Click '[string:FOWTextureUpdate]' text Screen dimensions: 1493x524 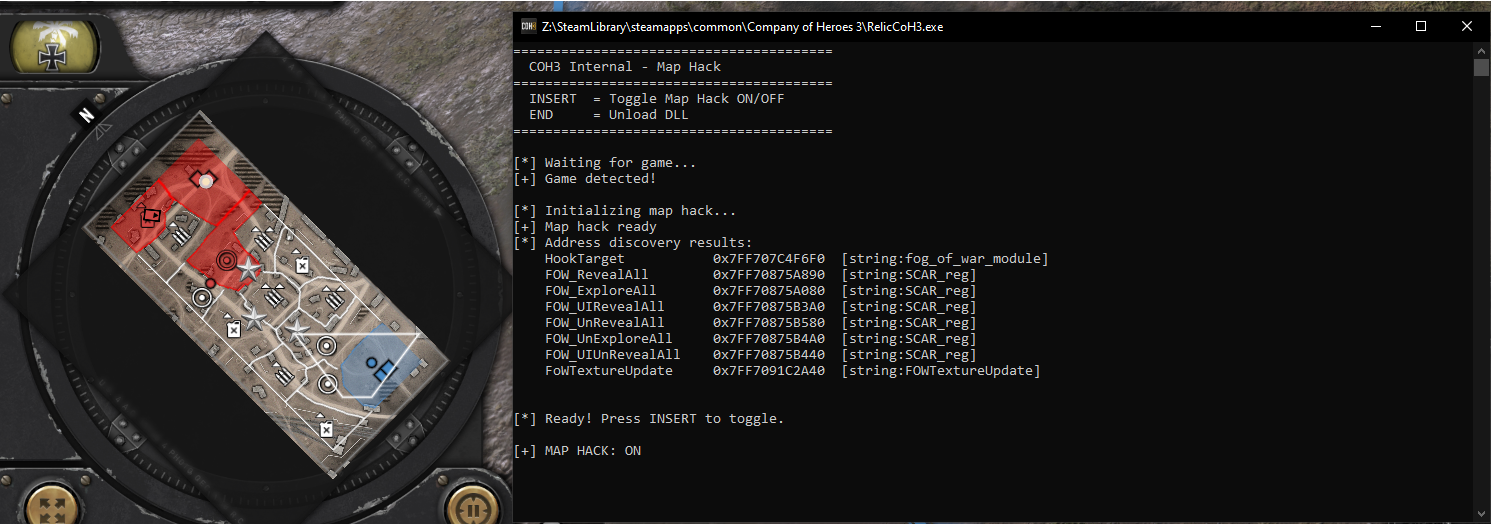pos(941,371)
